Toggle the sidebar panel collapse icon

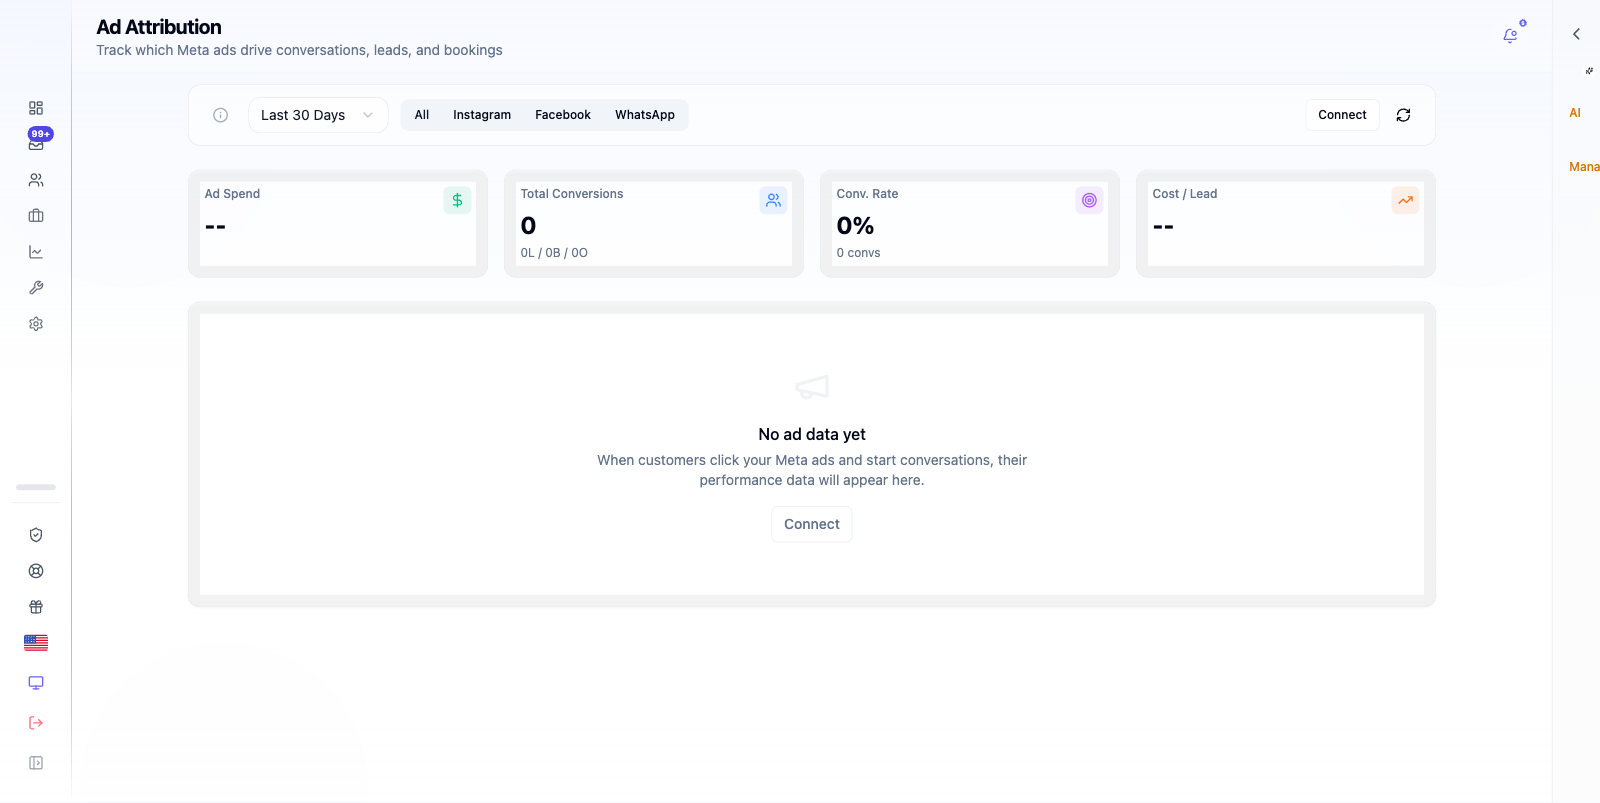[x=36, y=763]
